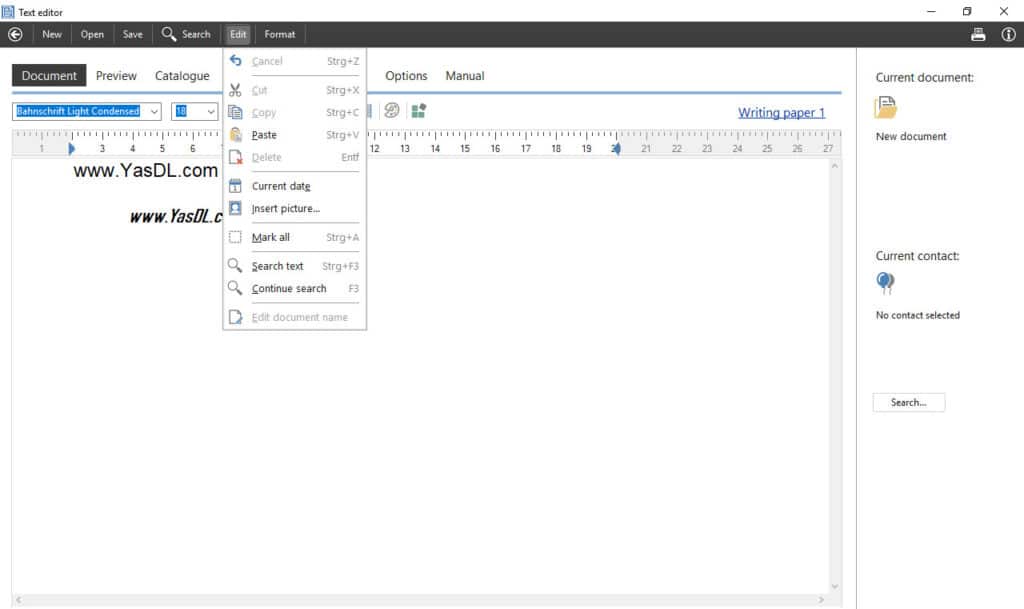
Task: Click the Cancel undo arrow icon
Action: coord(235,61)
